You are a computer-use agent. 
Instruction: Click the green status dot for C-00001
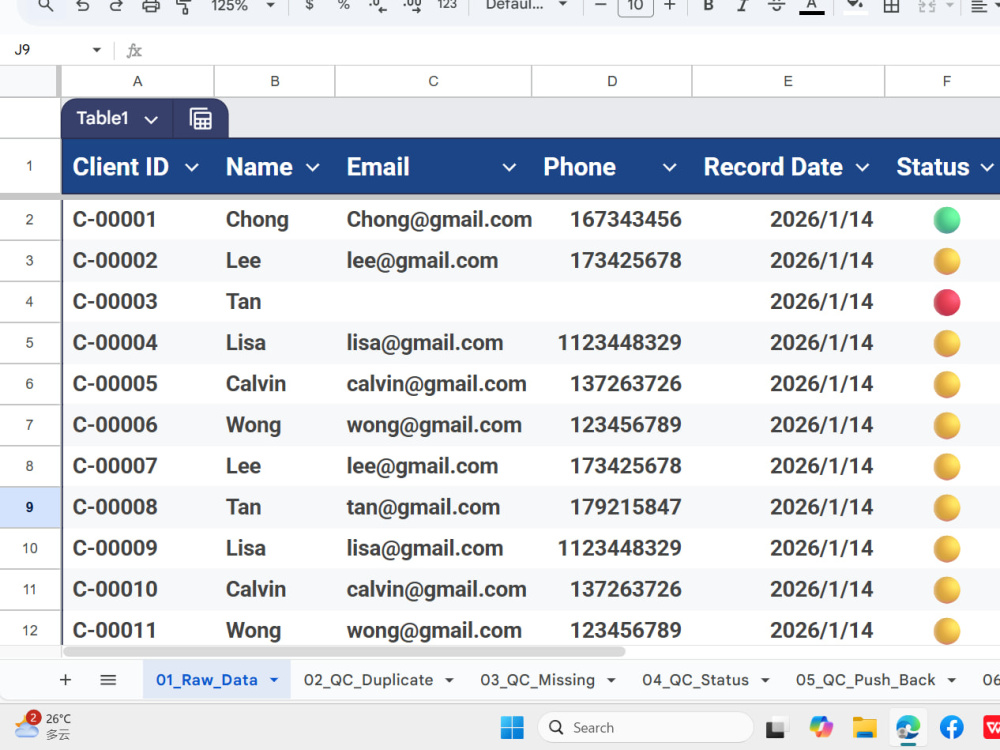click(x=946, y=220)
